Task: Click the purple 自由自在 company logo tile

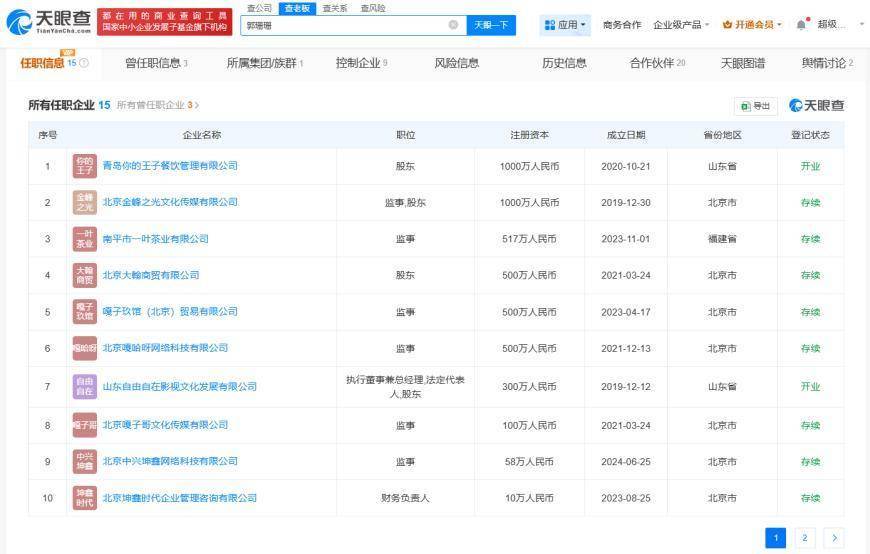Action: click(x=85, y=386)
